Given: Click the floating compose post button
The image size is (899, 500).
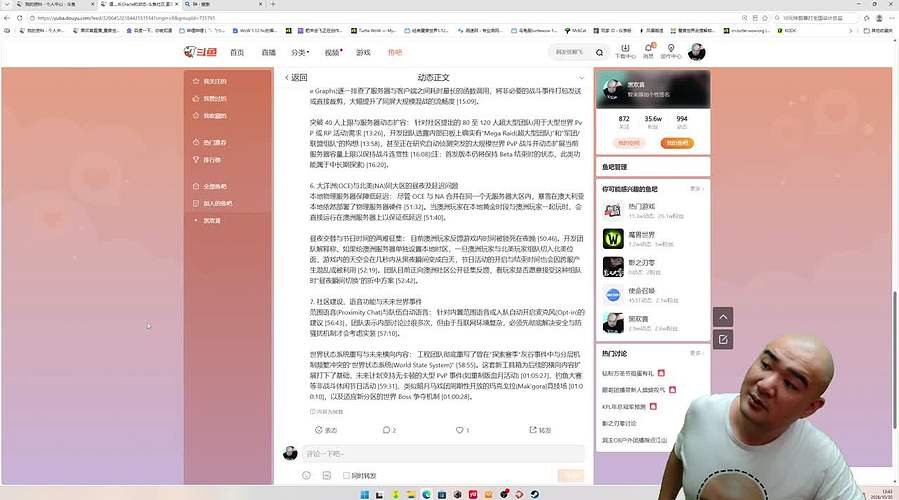Looking at the screenshot, I should pyautogui.click(x=723, y=339).
